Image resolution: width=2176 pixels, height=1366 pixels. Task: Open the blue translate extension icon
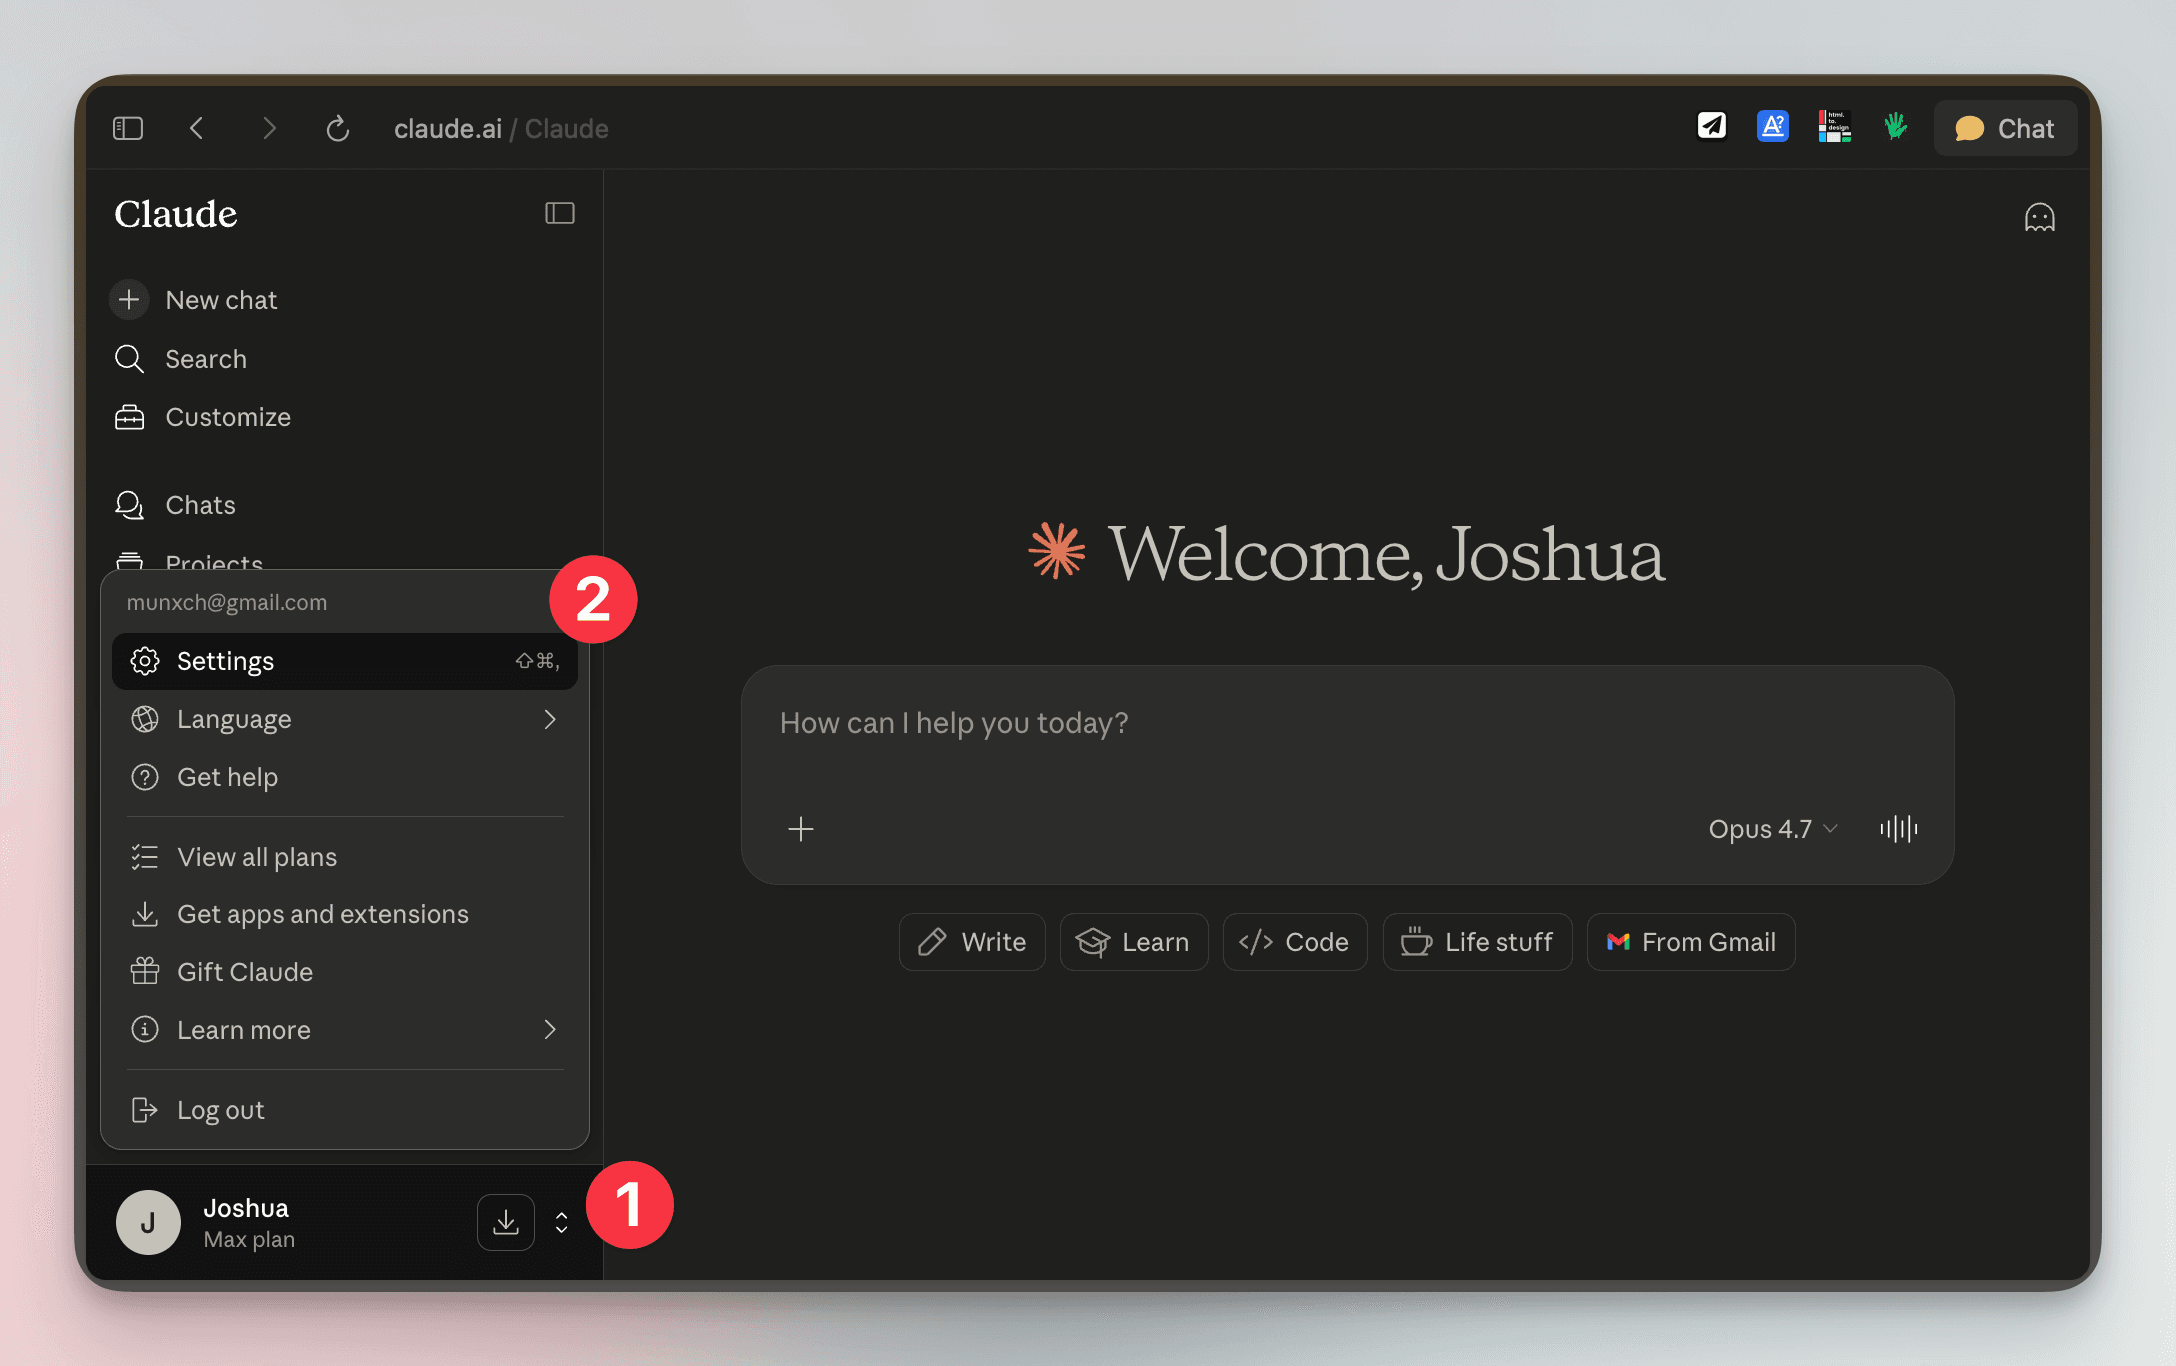tap(1773, 126)
